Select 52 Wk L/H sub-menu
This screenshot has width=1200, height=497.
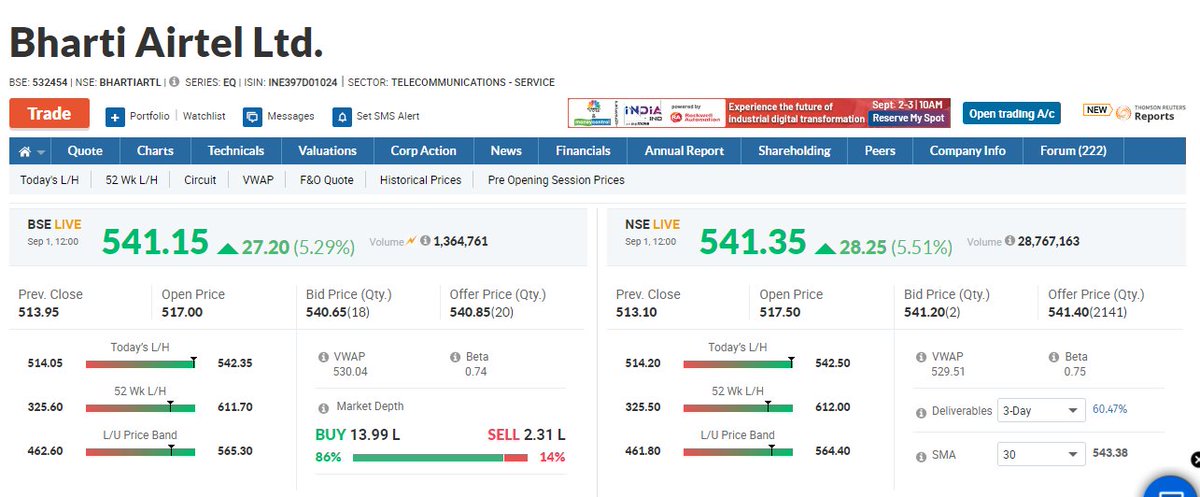click(x=132, y=180)
